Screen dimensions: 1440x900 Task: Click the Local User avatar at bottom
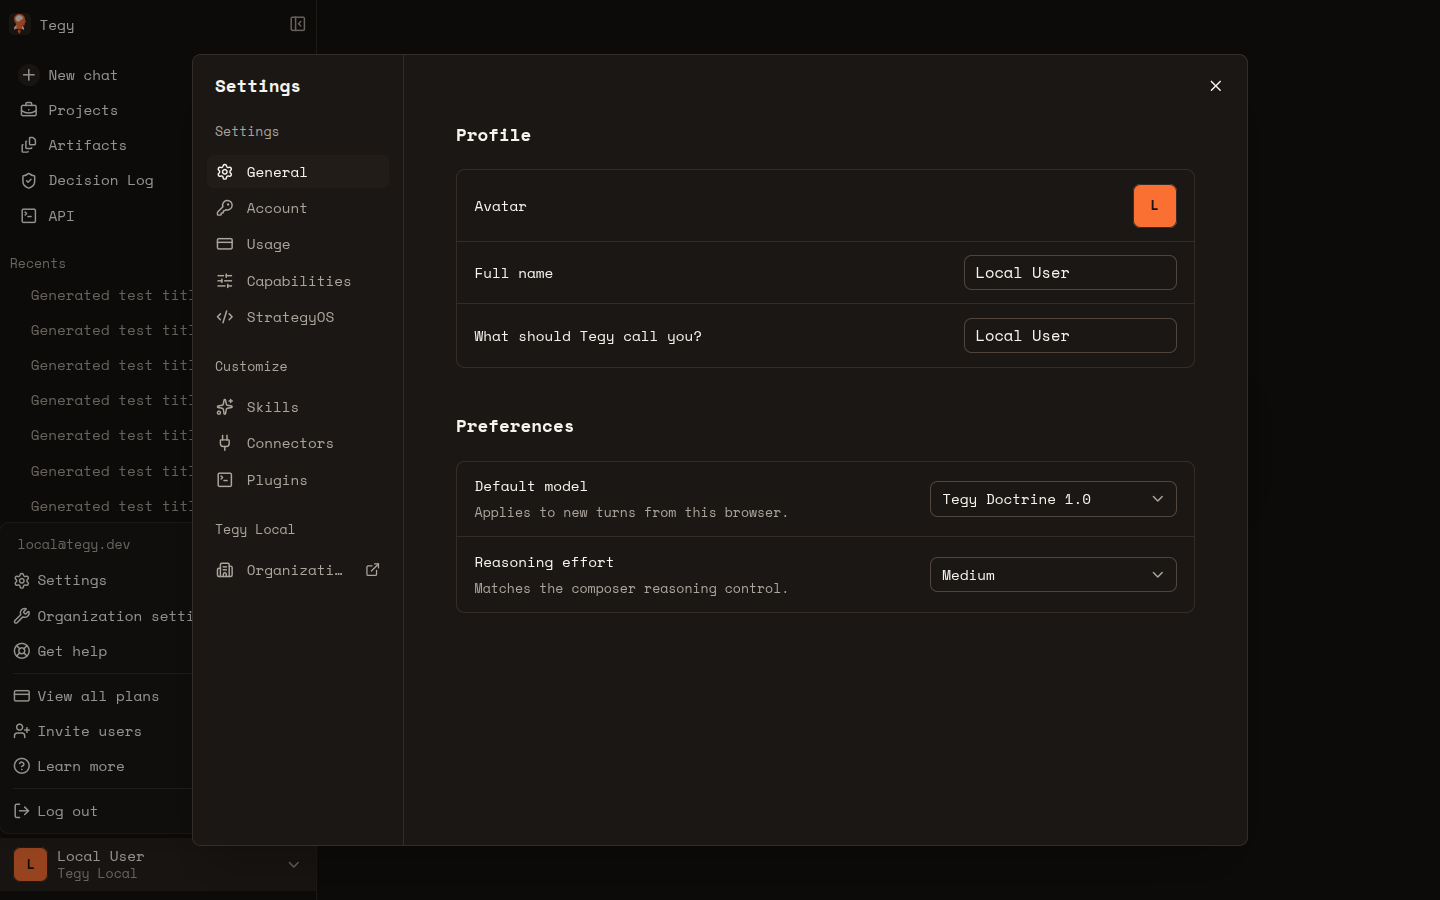30,864
